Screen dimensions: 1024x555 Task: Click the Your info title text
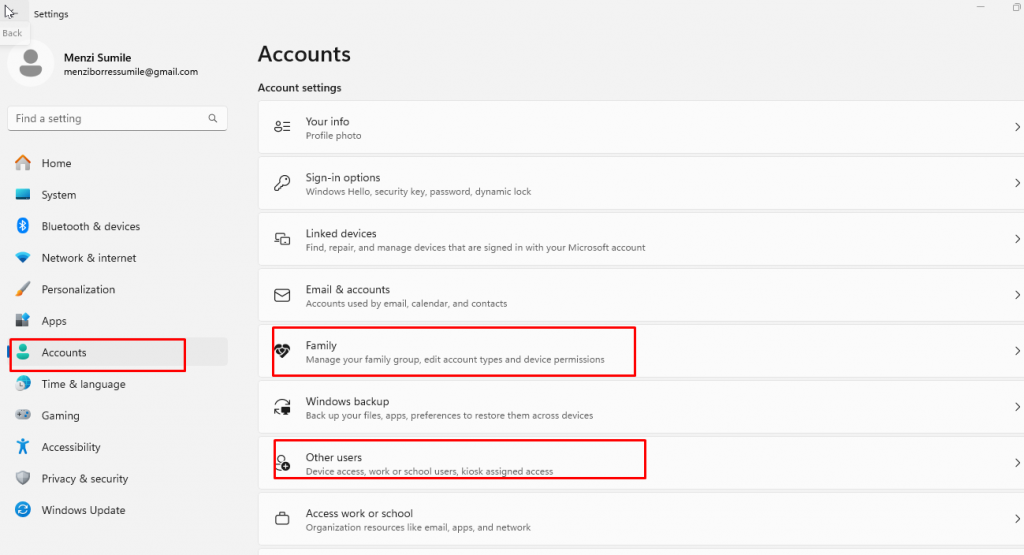tap(327, 121)
